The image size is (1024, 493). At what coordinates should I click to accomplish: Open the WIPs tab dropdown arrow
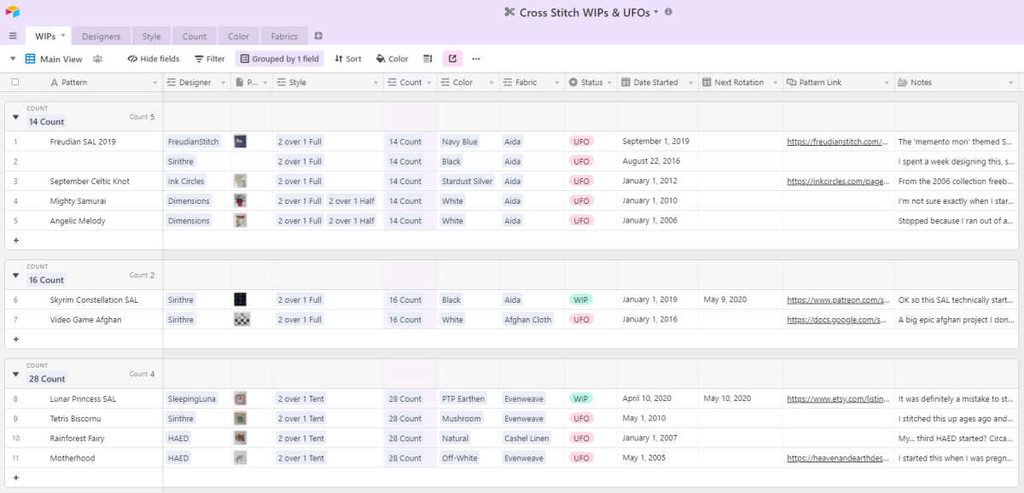pos(63,35)
